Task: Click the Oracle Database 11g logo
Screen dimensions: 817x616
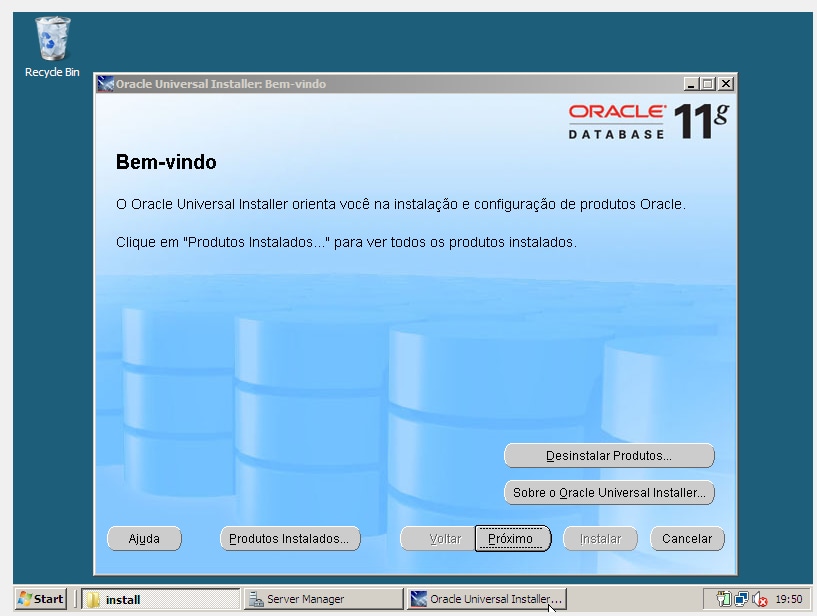Action: click(x=649, y=121)
